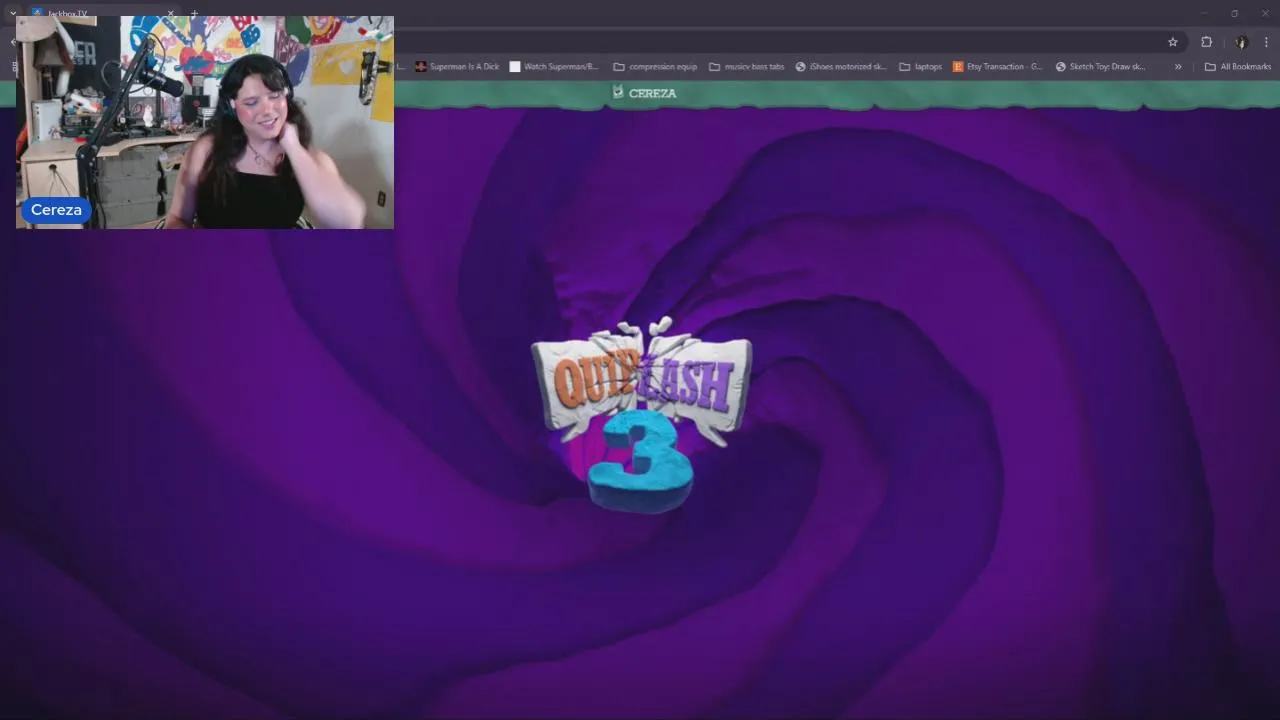Viewport: 1280px width, 720px height.
Task: Click the Cereza webcam overlay
Action: click(205, 122)
